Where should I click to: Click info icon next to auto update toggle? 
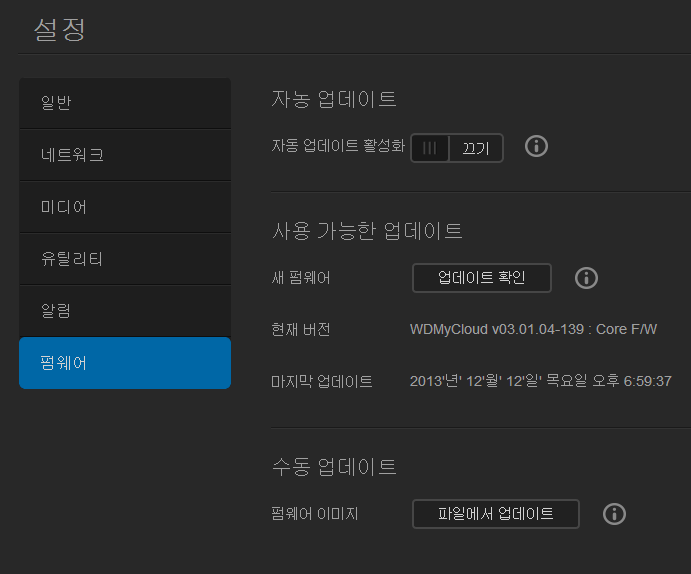coord(537,147)
